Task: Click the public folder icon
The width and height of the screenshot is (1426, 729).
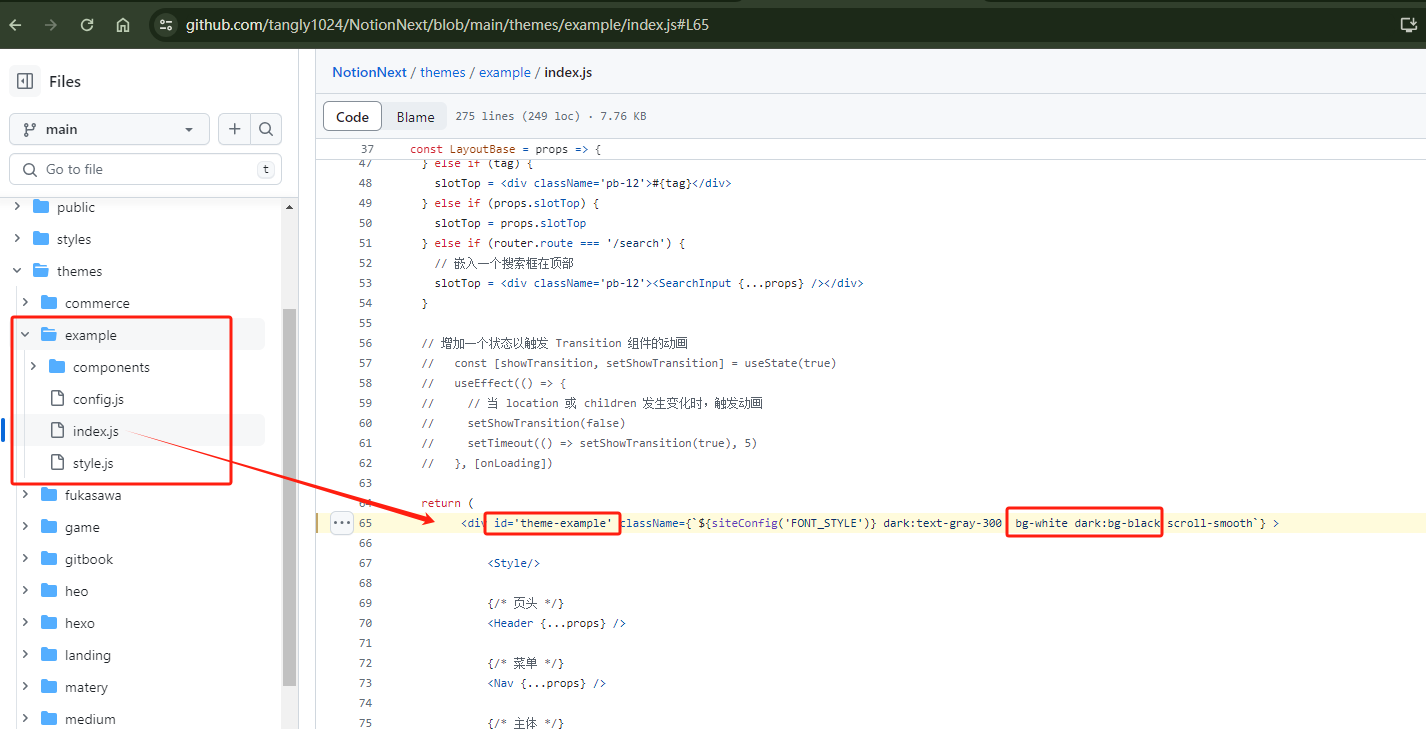Action: (x=41, y=207)
